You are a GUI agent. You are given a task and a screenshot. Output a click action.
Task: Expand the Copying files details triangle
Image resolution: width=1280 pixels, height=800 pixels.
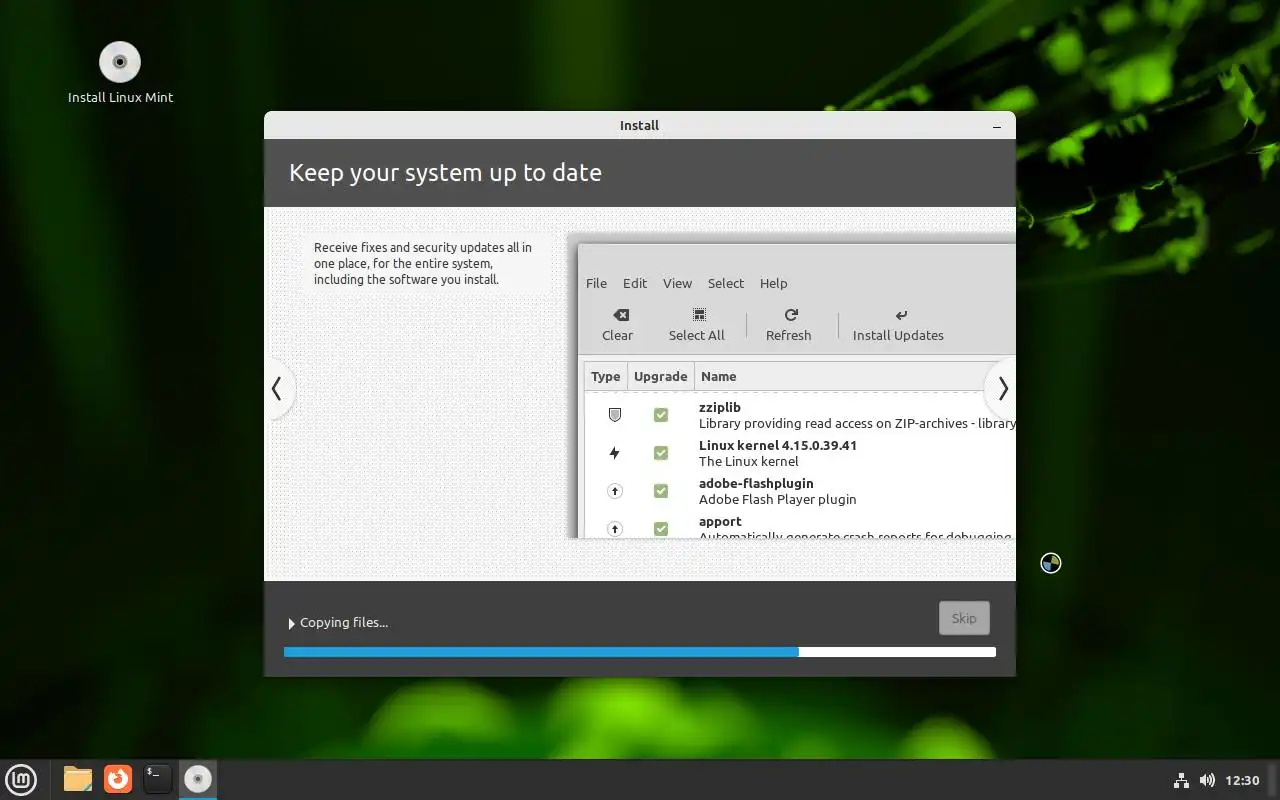click(291, 623)
